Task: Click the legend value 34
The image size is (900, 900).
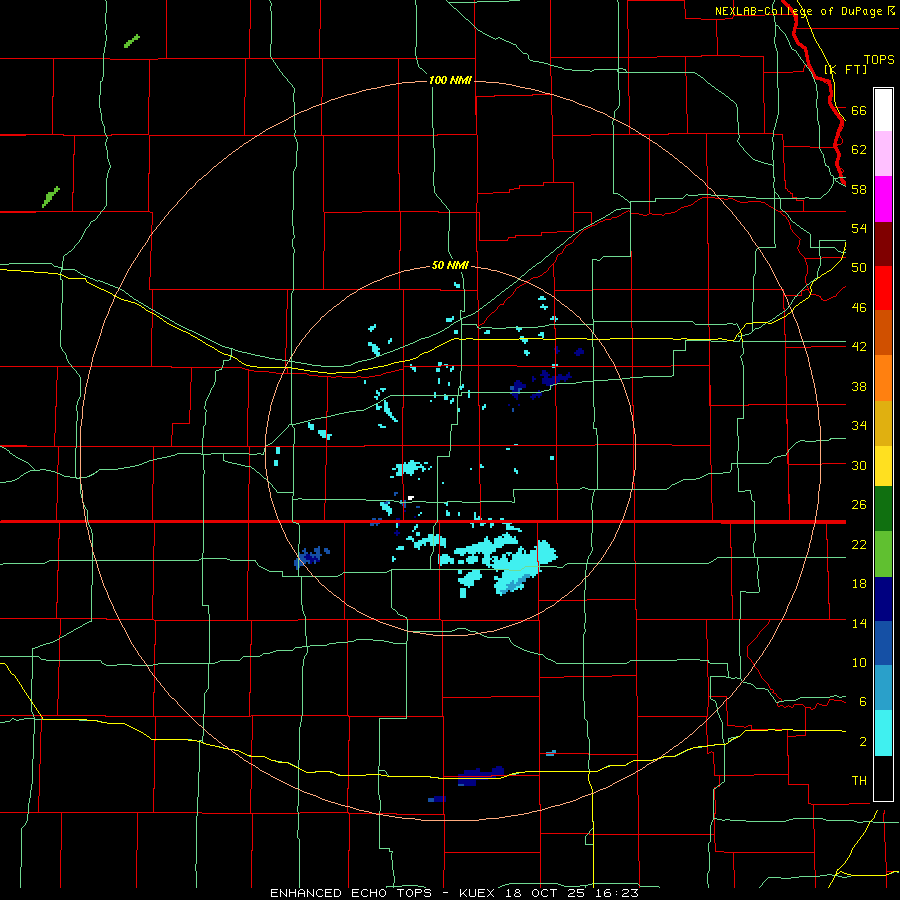Action: [859, 425]
